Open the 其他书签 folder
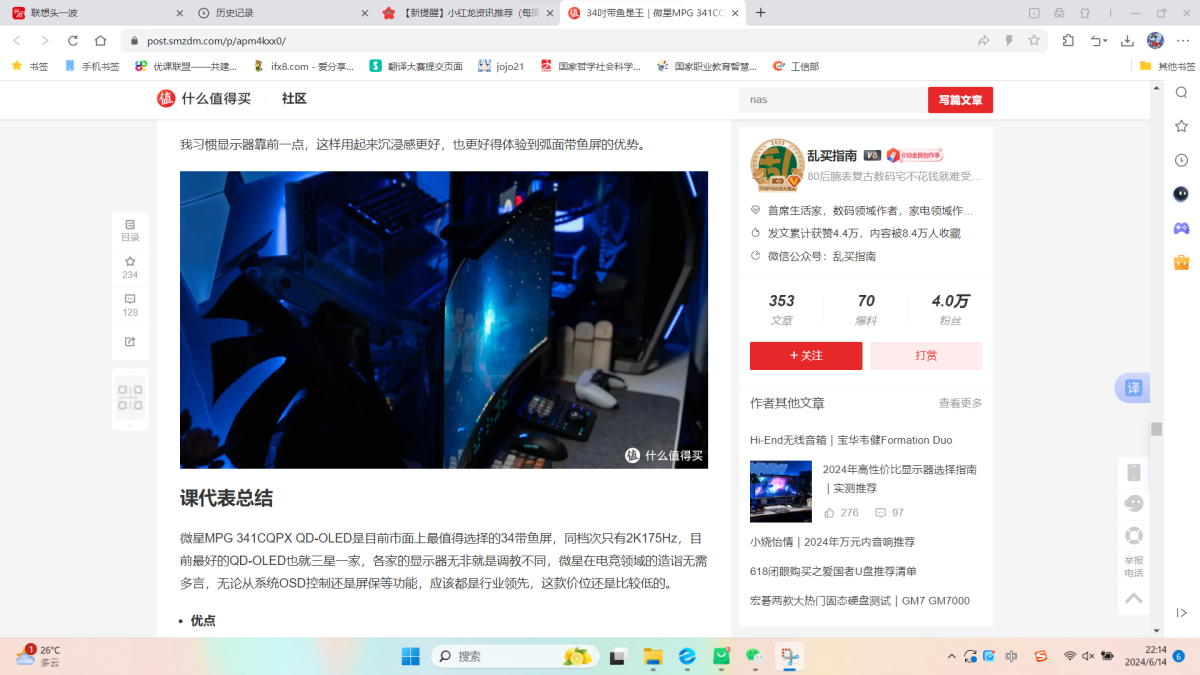The width and height of the screenshot is (1200, 675). 1167,67
